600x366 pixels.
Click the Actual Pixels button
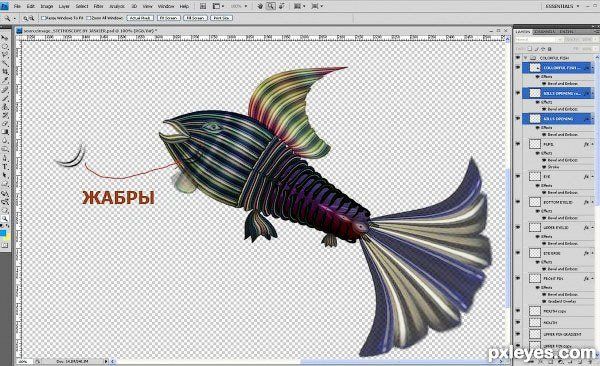(140, 18)
